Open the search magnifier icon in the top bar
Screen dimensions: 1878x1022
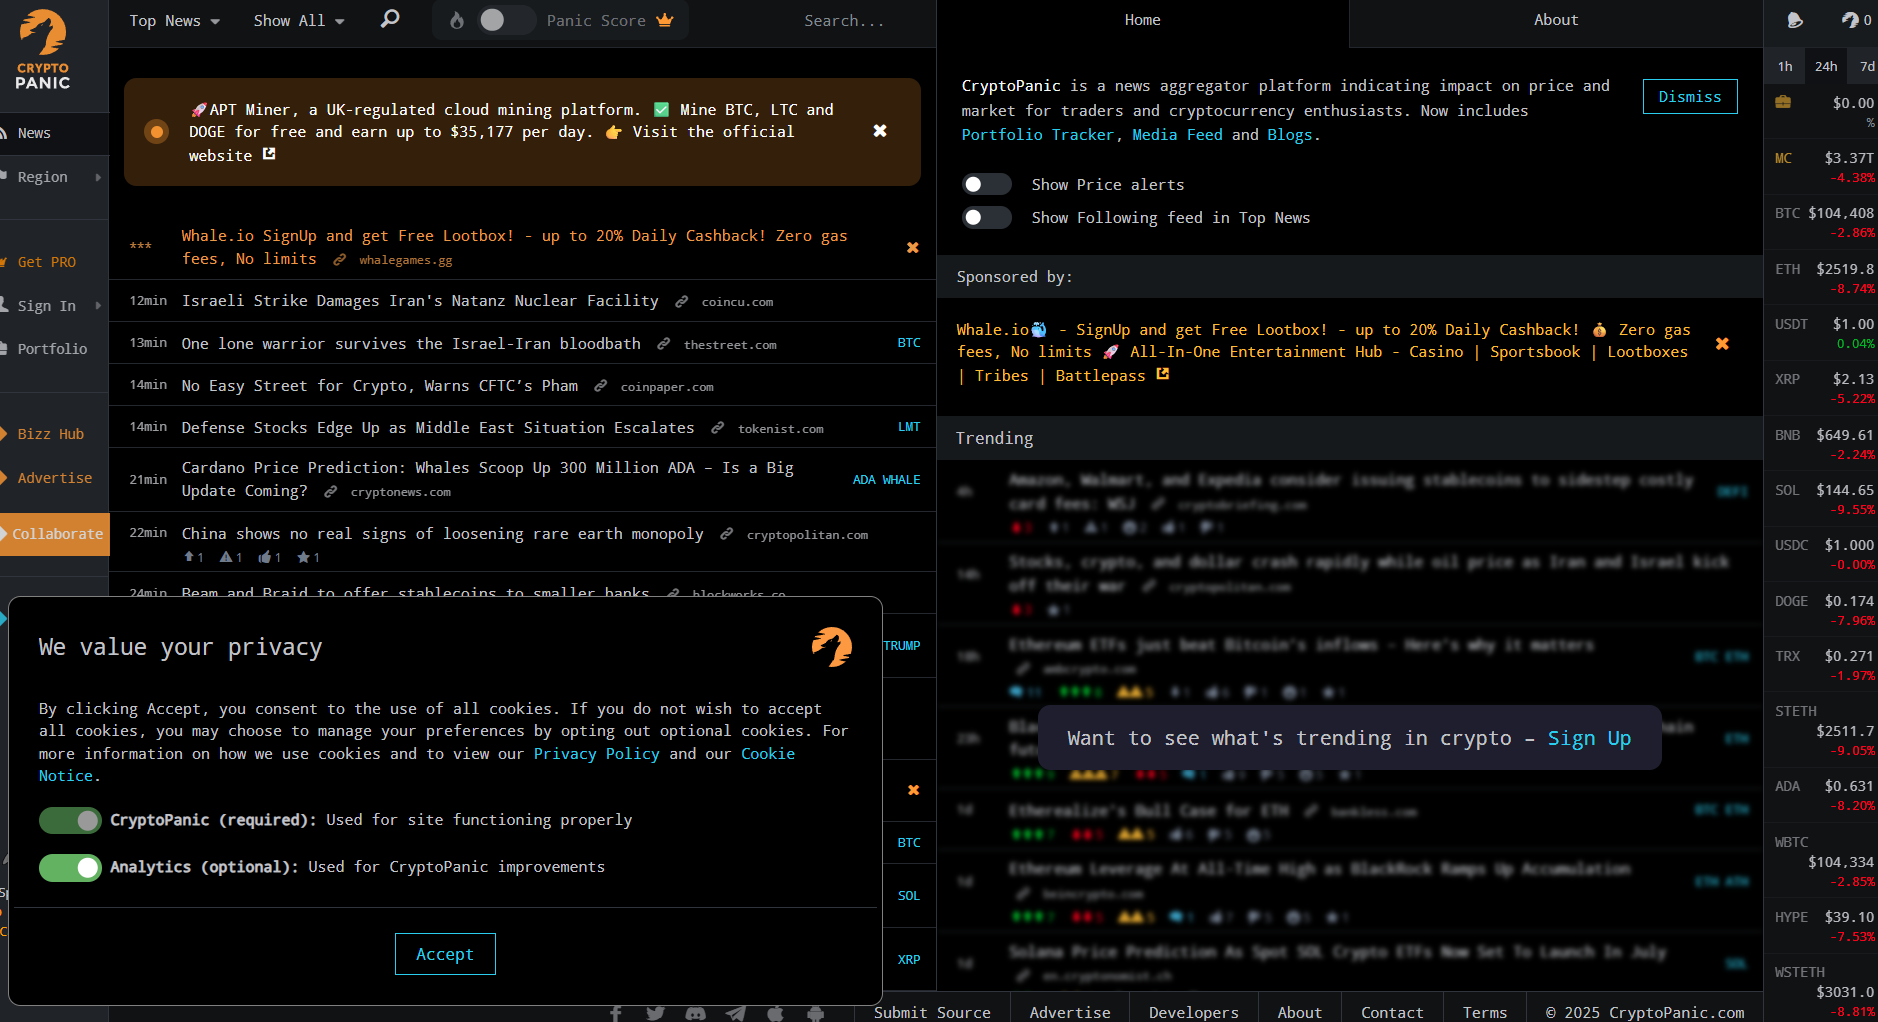tap(390, 19)
